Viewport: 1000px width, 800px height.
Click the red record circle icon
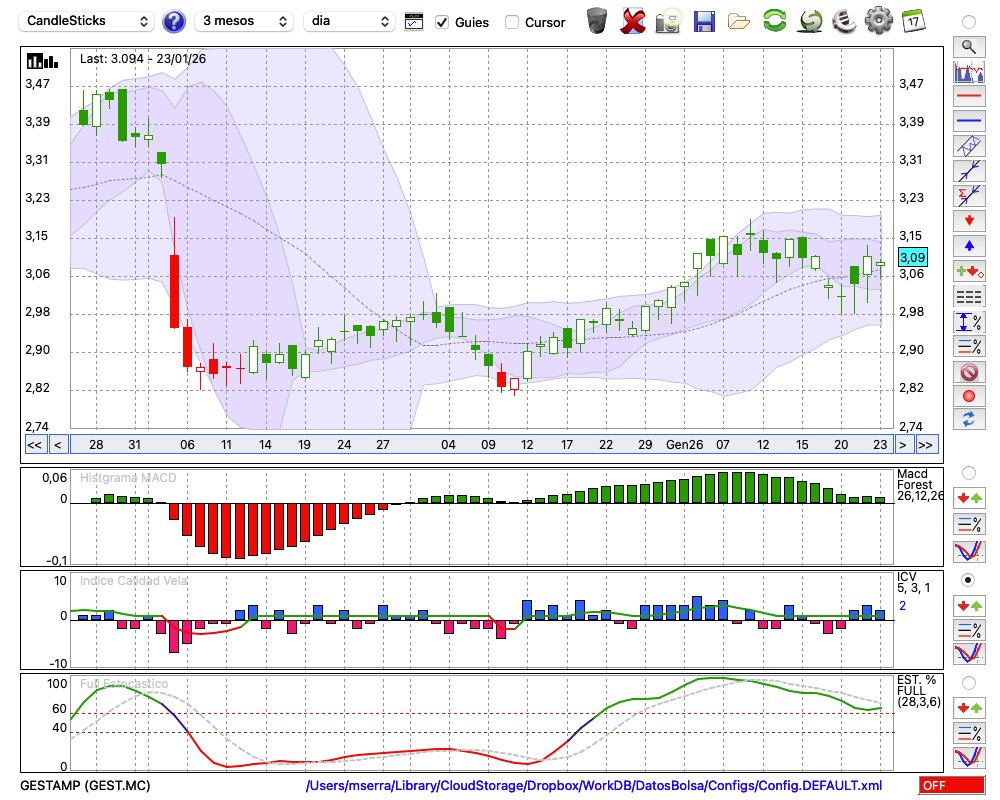pos(969,396)
